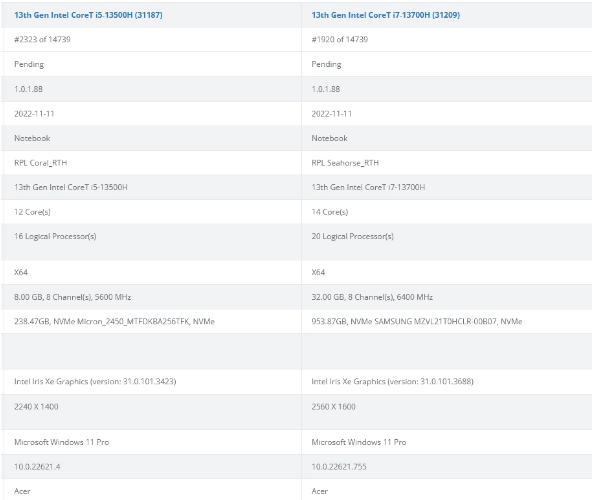Image resolution: width=592 pixels, height=500 pixels.
Task: Select the 12 Core(s) value
Action: (x=32, y=212)
